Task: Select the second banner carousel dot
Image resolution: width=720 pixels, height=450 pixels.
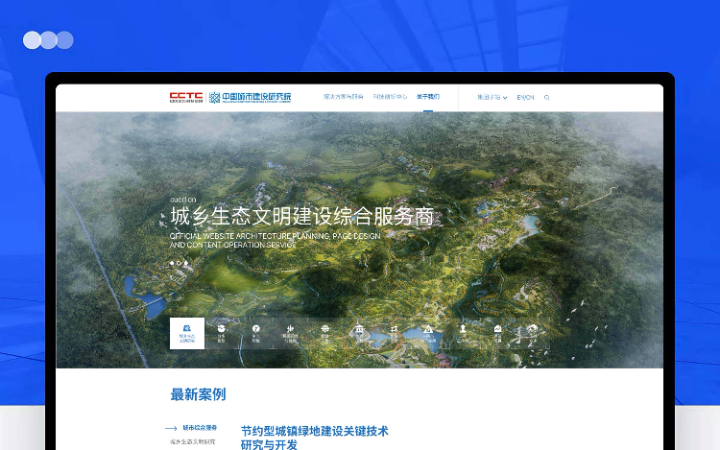Action: 178,263
